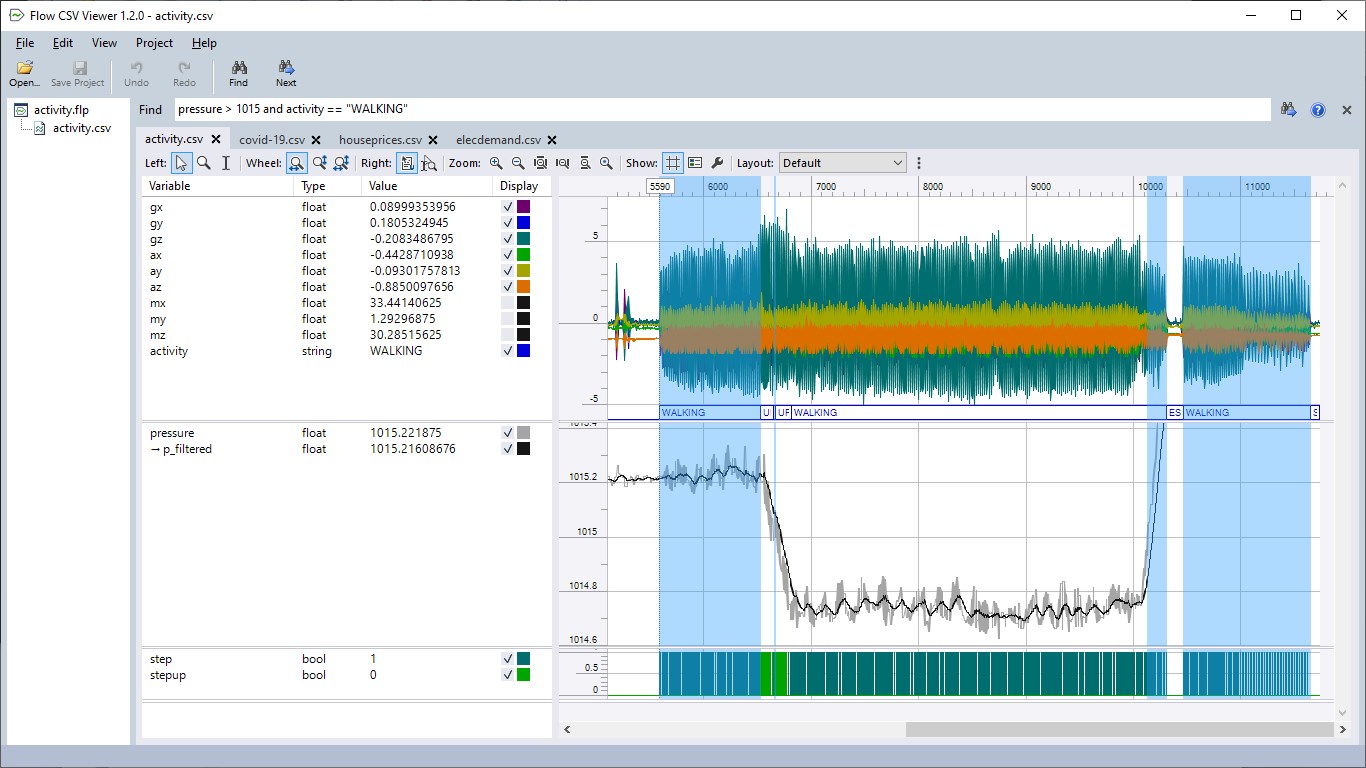Check the mz display checkbox
The width and height of the screenshot is (1366, 768).
508,335
